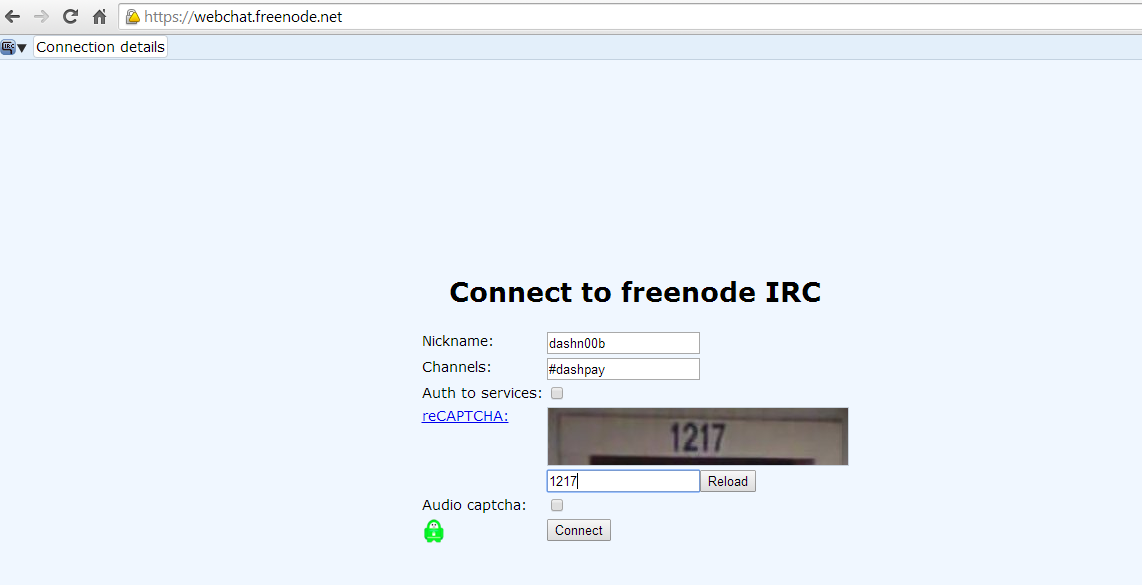Focus the Nickname field containing dashn00b
1142x585 pixels.
pyautogui.click(x=623, y=343)
